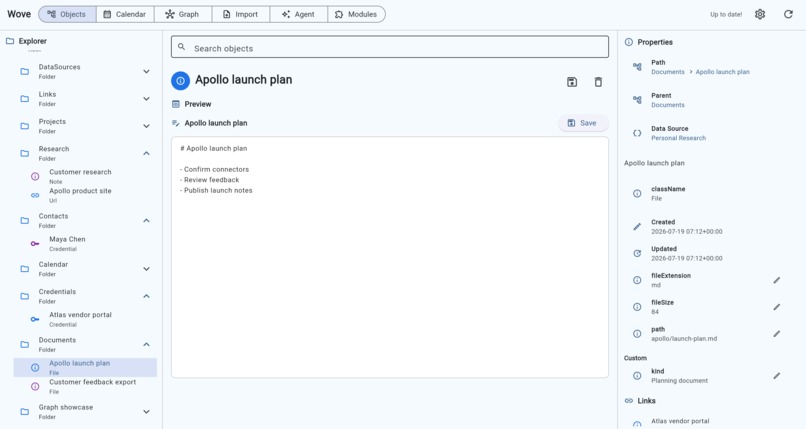
Task: Select Customer feedback export file
Action: pyautogui.click(x=85, y=386)
